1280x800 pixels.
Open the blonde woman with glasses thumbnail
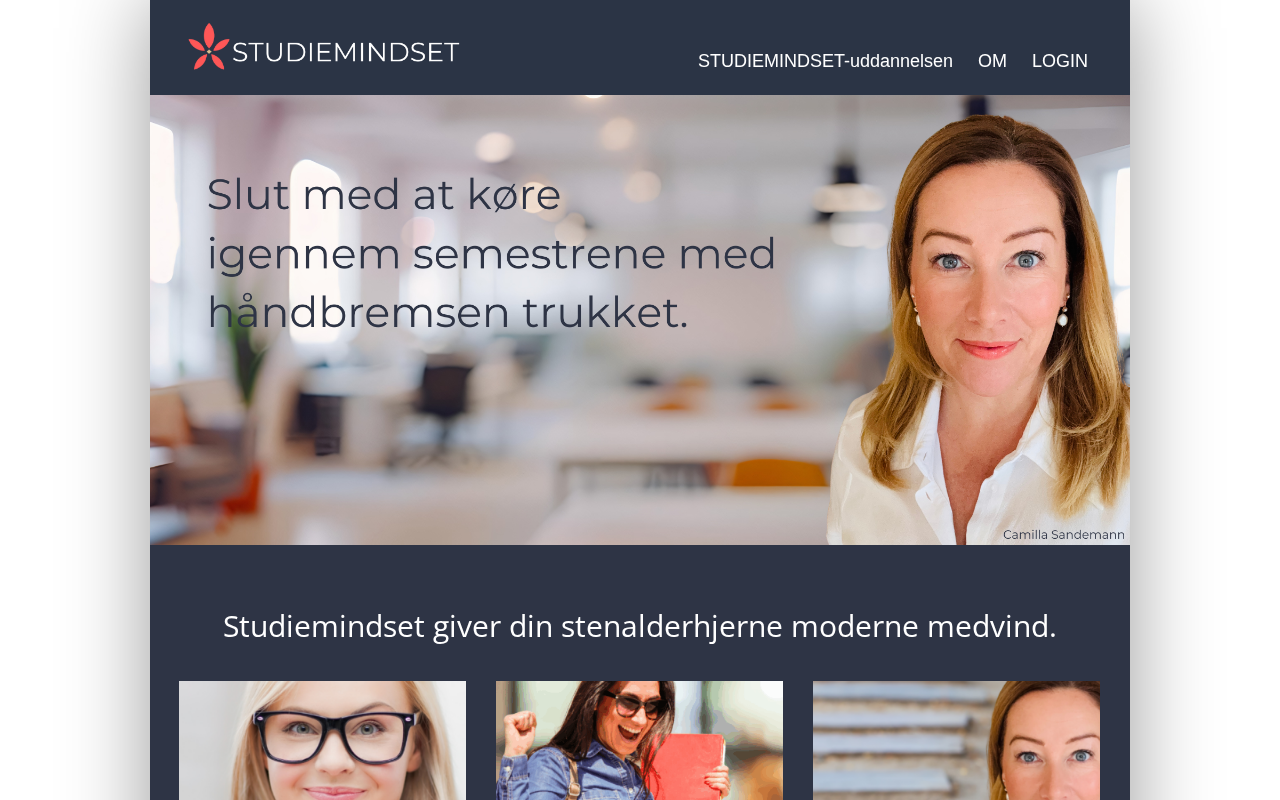tap(322, 740)
